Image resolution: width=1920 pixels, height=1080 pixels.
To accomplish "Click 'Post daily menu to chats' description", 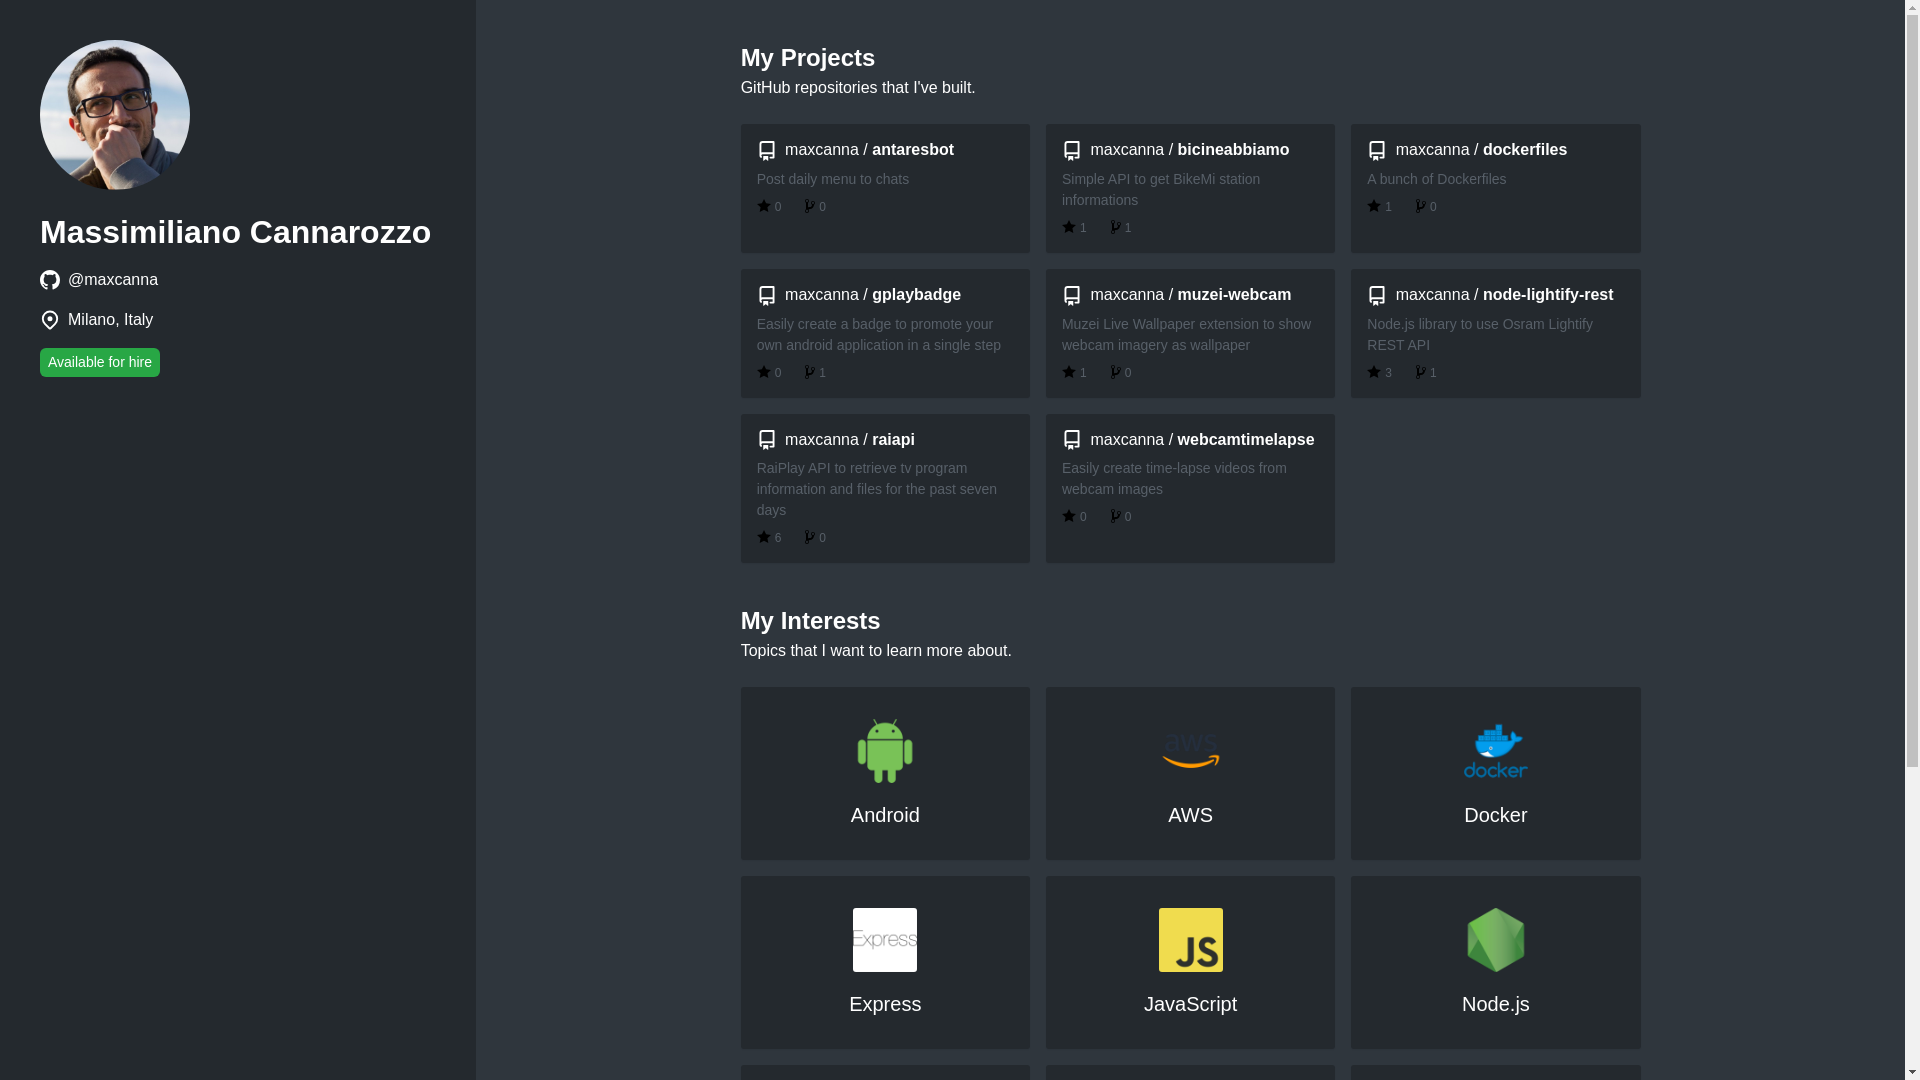I will [x=833, y=179].
